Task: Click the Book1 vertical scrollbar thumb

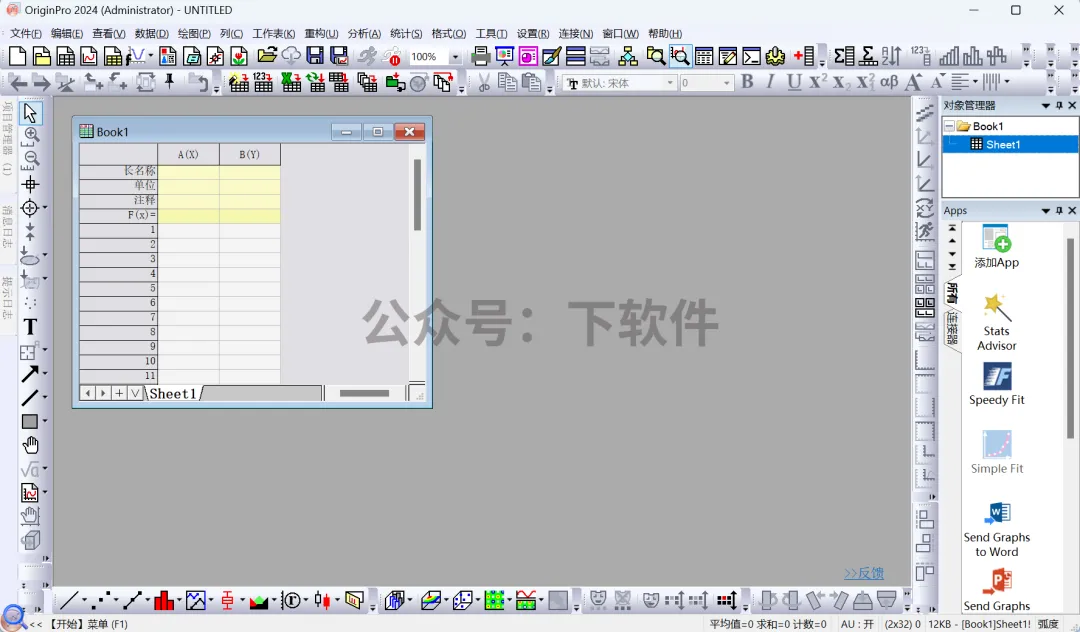Action: (417, 195)
